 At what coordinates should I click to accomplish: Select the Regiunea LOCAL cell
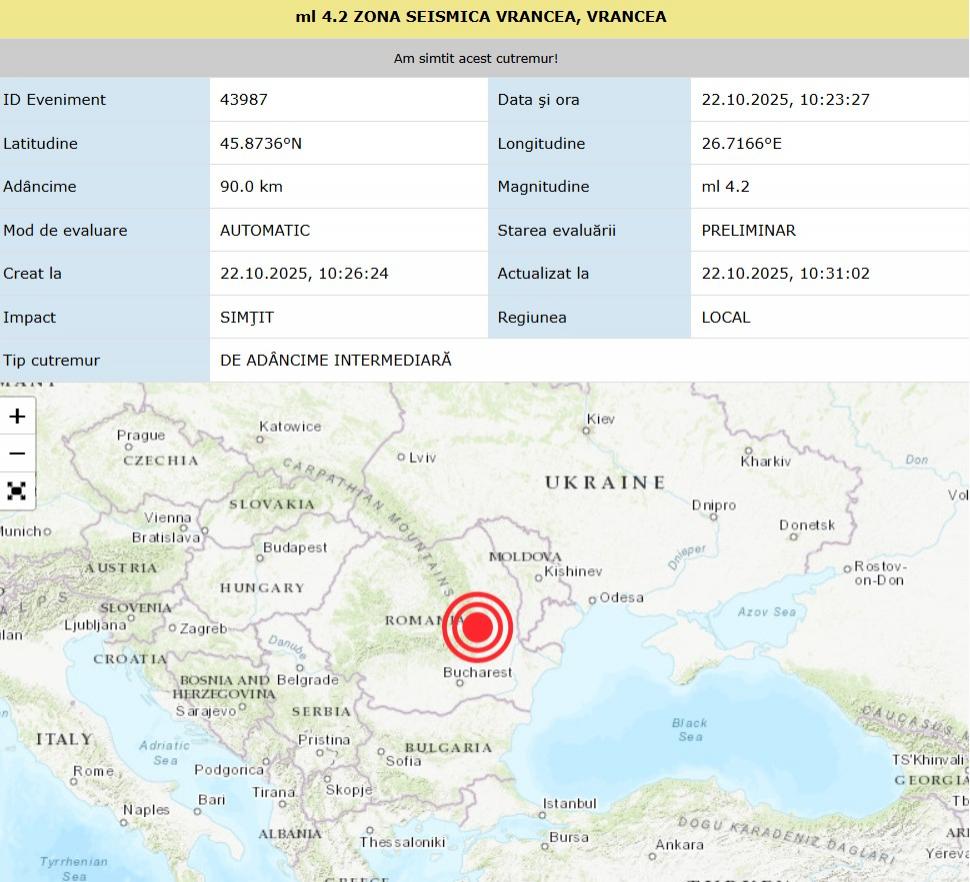pyautogui.click(x=725, y=317)
